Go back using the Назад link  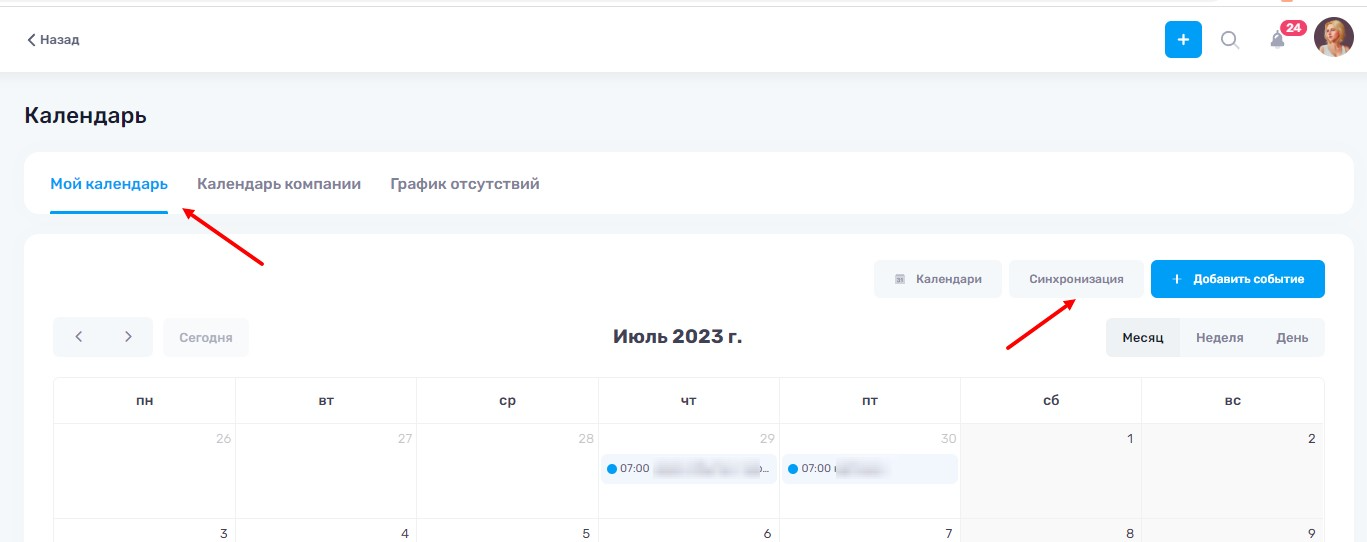pyautogui.click(x=53, y=40)
